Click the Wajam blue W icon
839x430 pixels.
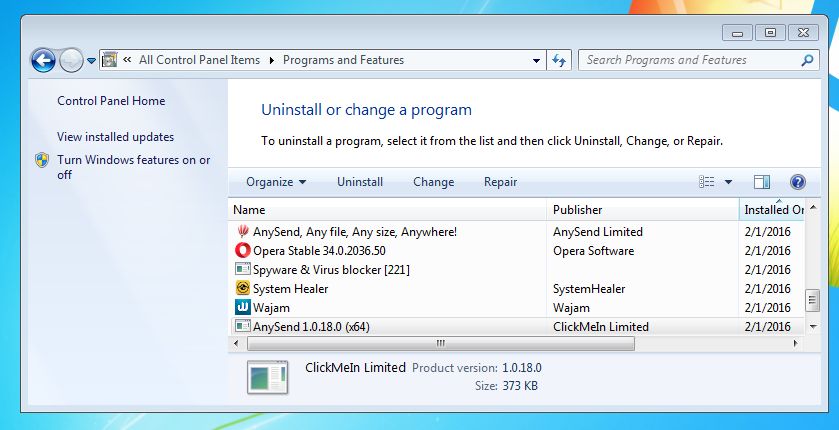coord(242,307)
